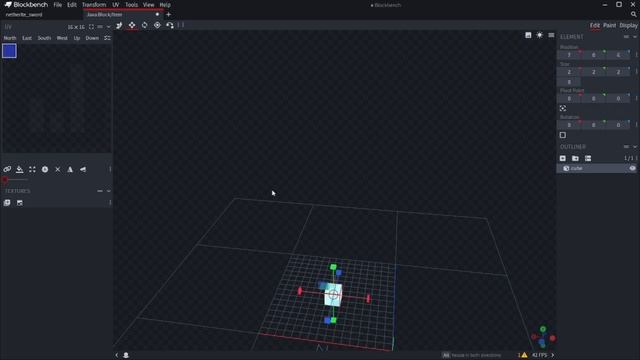Switch to Edit mode at top right
The width and height of the screenshot is (640, 360).
tap(595, 25)
